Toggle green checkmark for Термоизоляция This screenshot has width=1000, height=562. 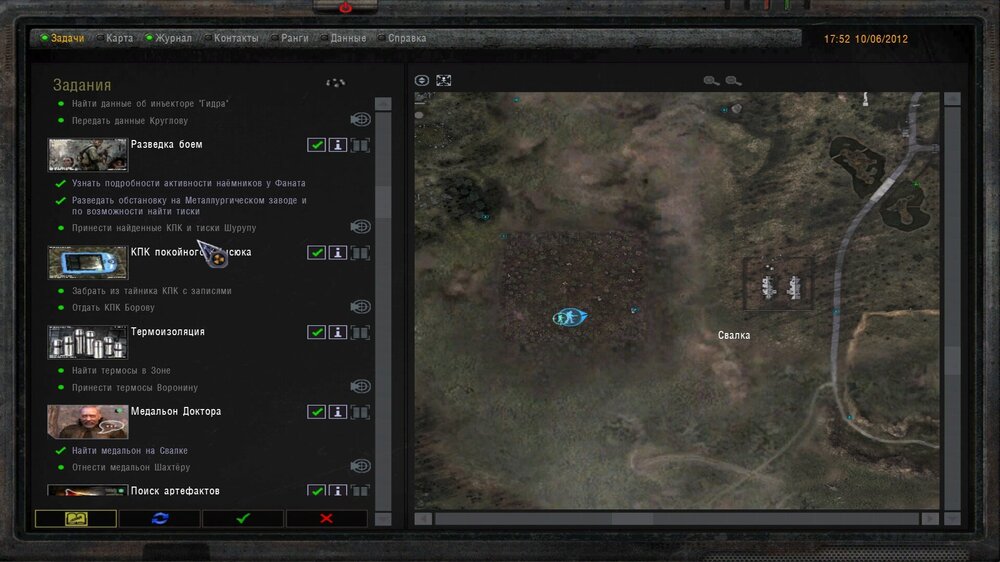316,332
